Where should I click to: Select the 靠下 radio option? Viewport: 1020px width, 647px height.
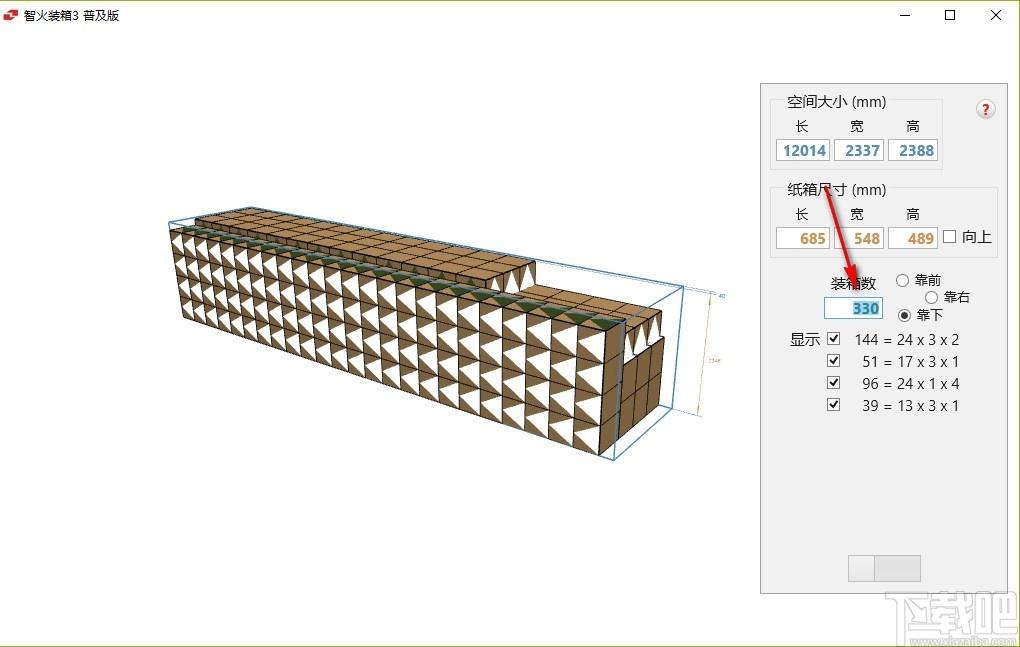(904, 315)
